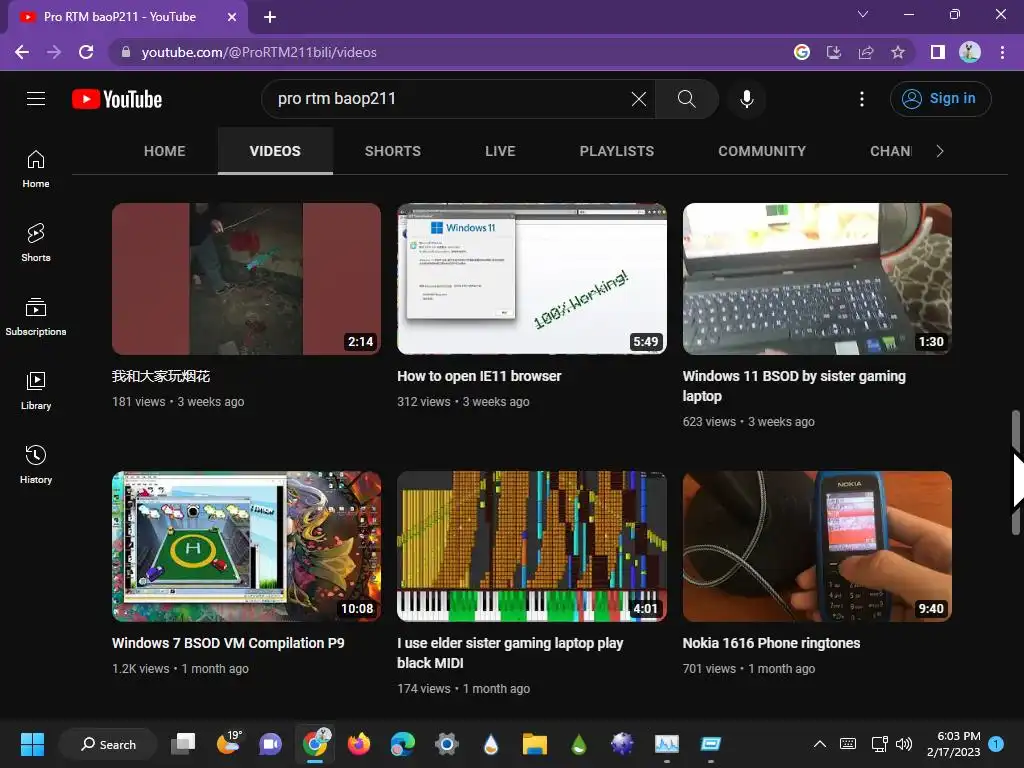Open the Nokia 1616 phone video thumbnail
The width and height of the screenshot is (1024, 768).
point(817,546)
